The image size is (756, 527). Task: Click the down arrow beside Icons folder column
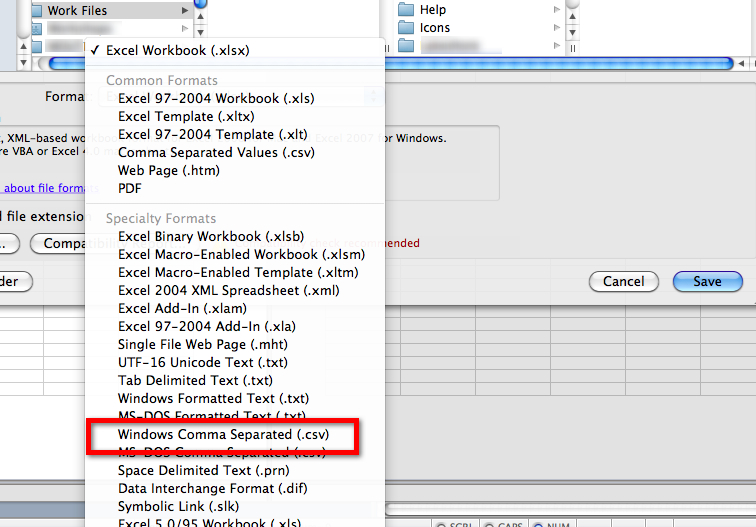572,32
